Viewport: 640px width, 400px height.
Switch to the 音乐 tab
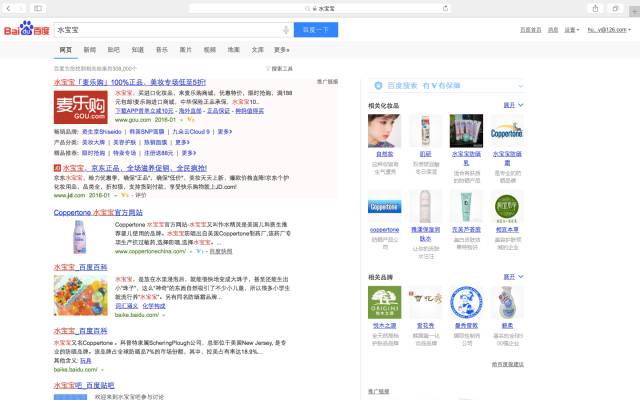pos(162,50)
